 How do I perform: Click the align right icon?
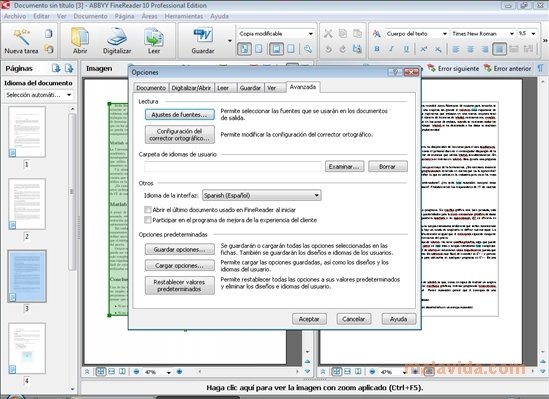[x=485, y=49]
